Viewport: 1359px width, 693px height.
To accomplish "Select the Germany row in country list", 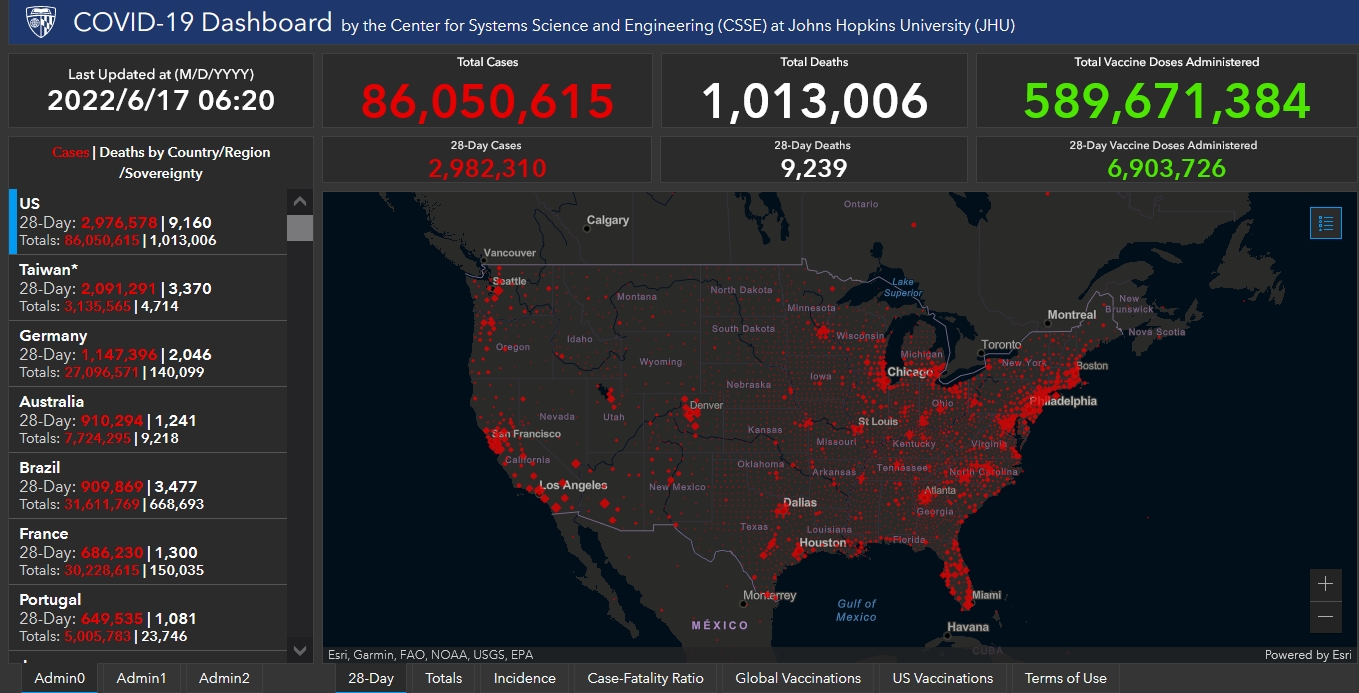I will [x=148, y=353].
